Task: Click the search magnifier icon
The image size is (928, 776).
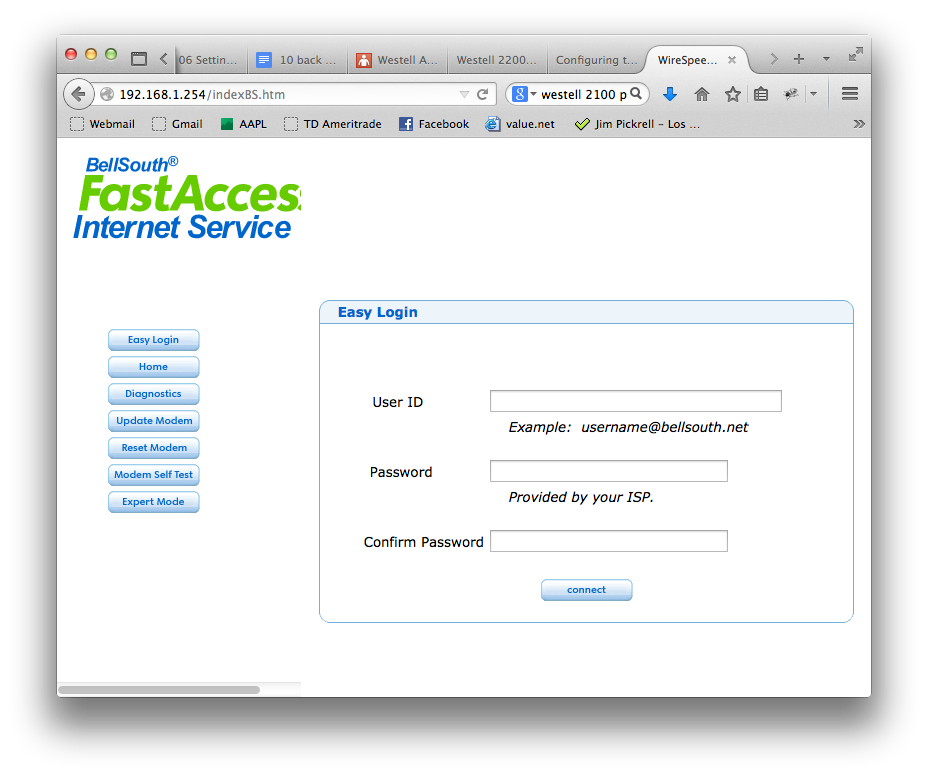Action: tap(636, 94)
